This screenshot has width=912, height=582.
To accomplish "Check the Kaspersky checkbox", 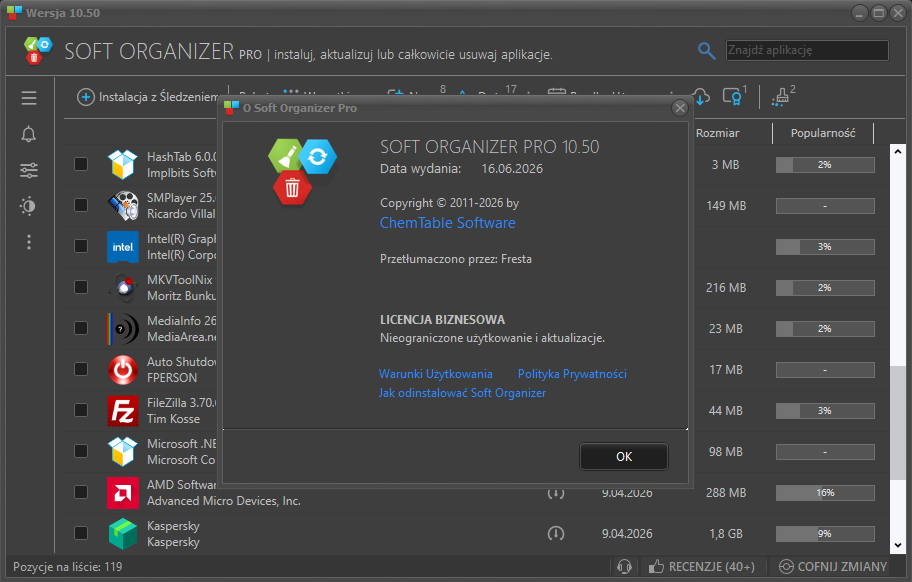I will tap(81, 533).
